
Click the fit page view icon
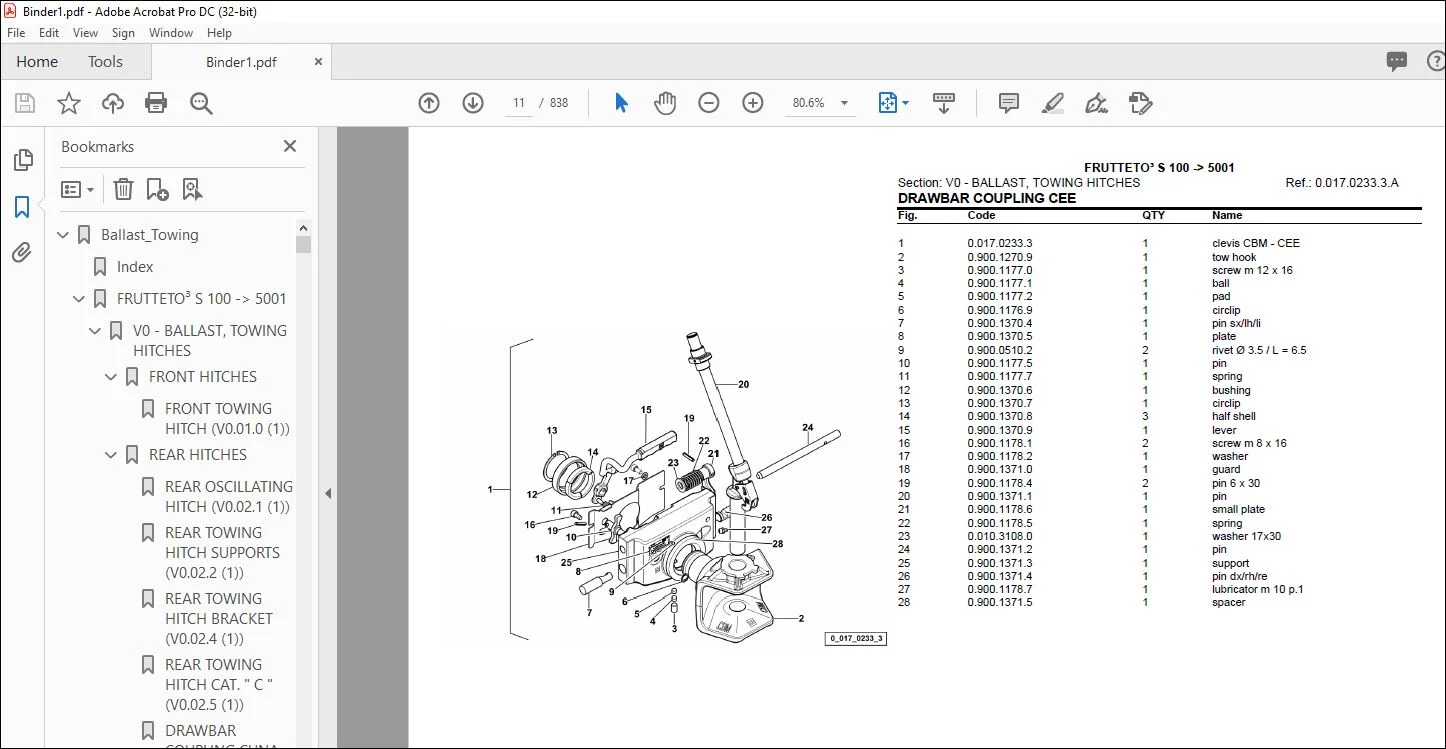[887, 103]
